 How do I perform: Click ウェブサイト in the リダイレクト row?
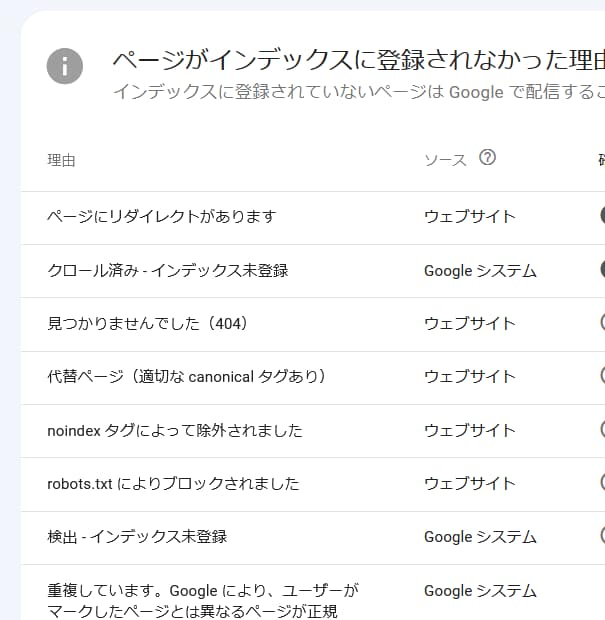470,217
